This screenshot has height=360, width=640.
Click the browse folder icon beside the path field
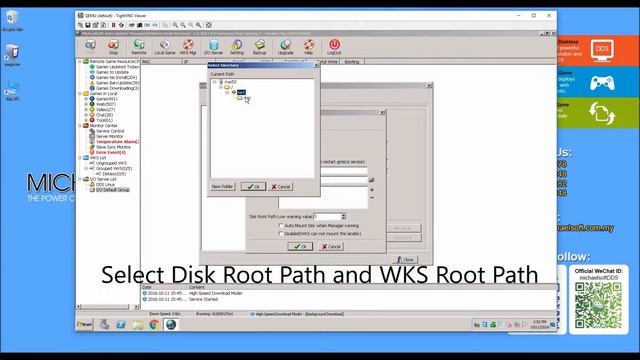point(371,180)
